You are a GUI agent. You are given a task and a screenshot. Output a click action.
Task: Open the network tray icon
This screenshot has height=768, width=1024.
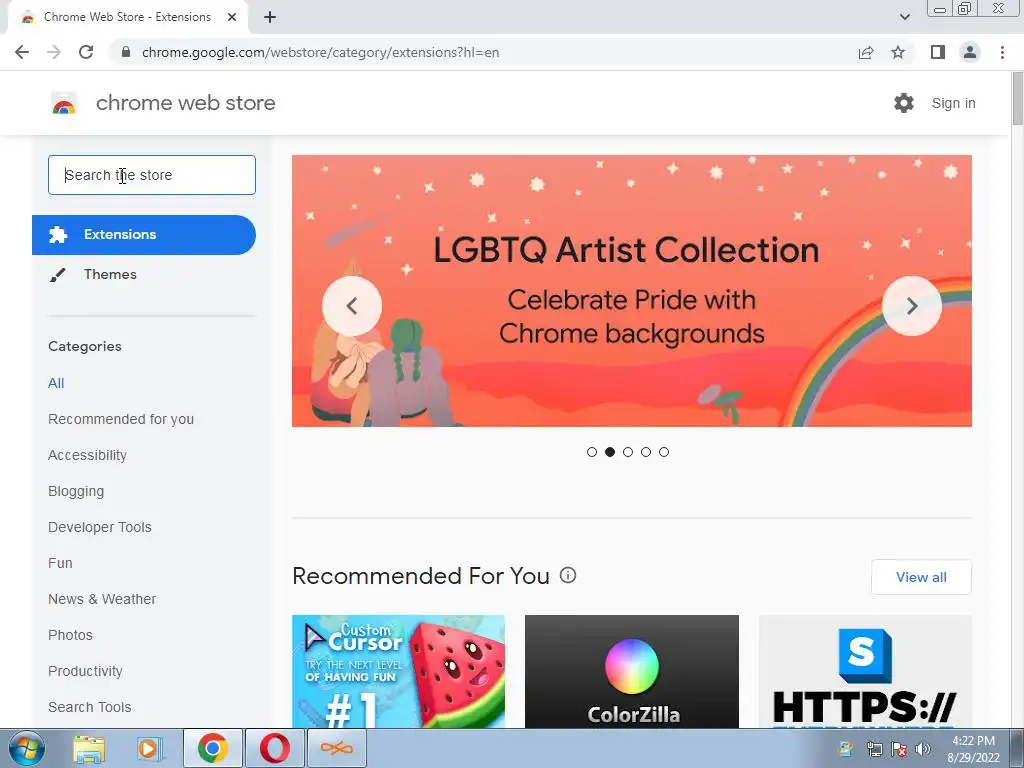click(874, 749)
